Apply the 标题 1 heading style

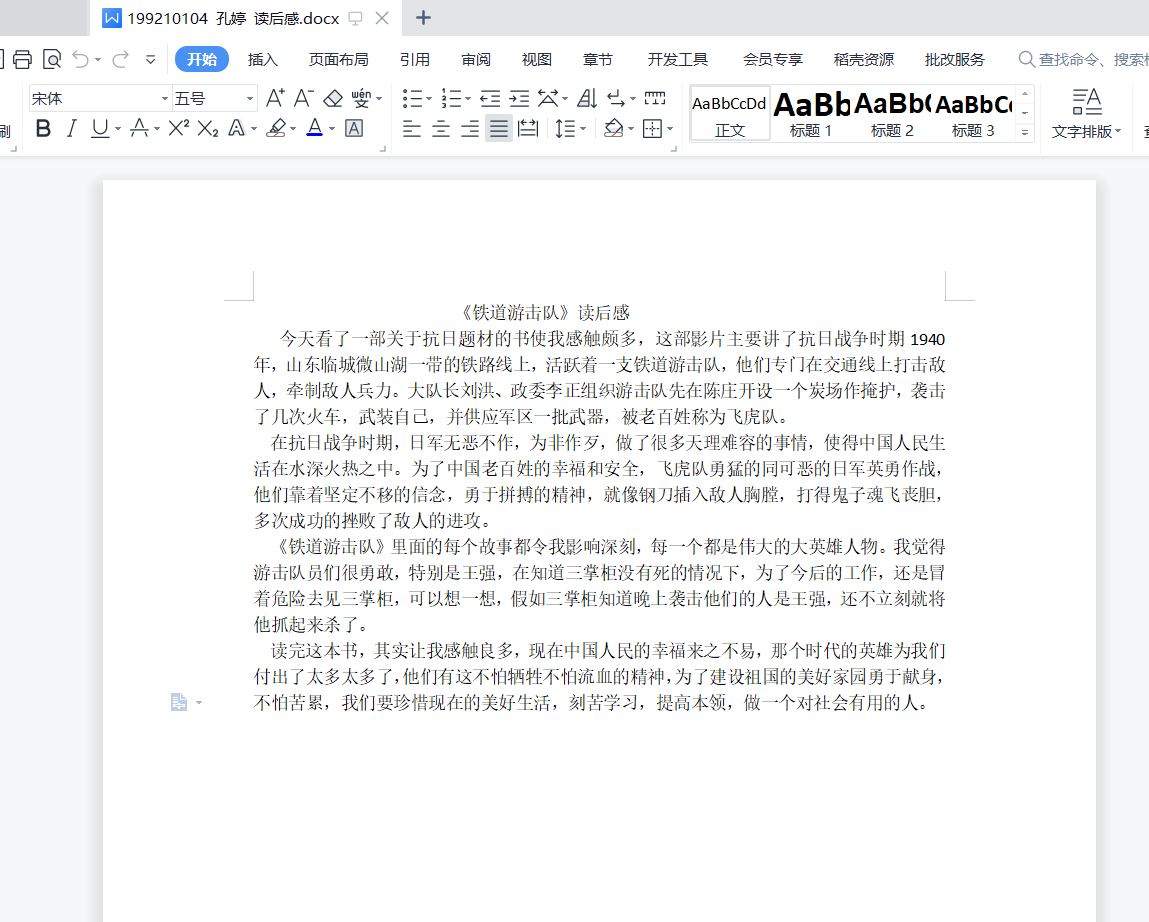pyautogui.click(x=811, y=114)
